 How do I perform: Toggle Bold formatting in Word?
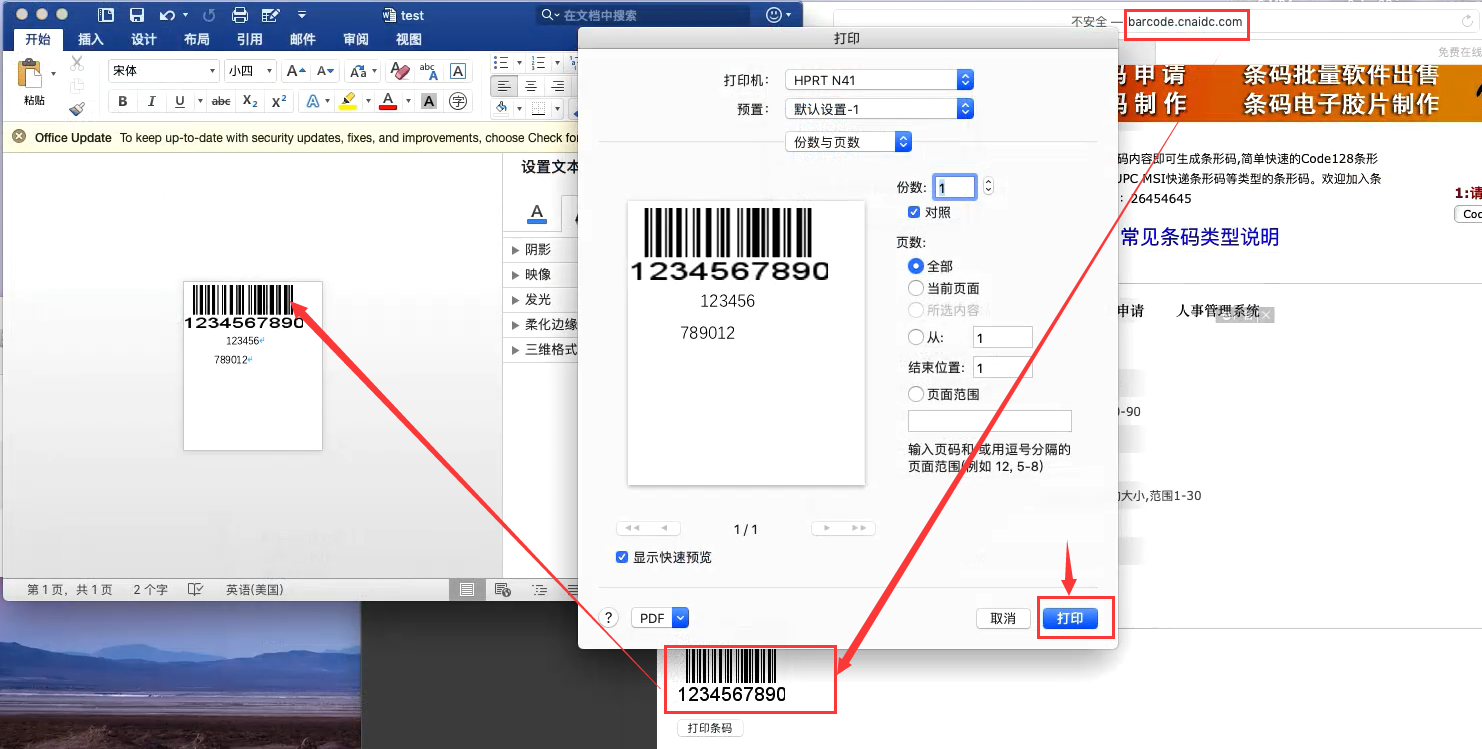coord(123,101)
